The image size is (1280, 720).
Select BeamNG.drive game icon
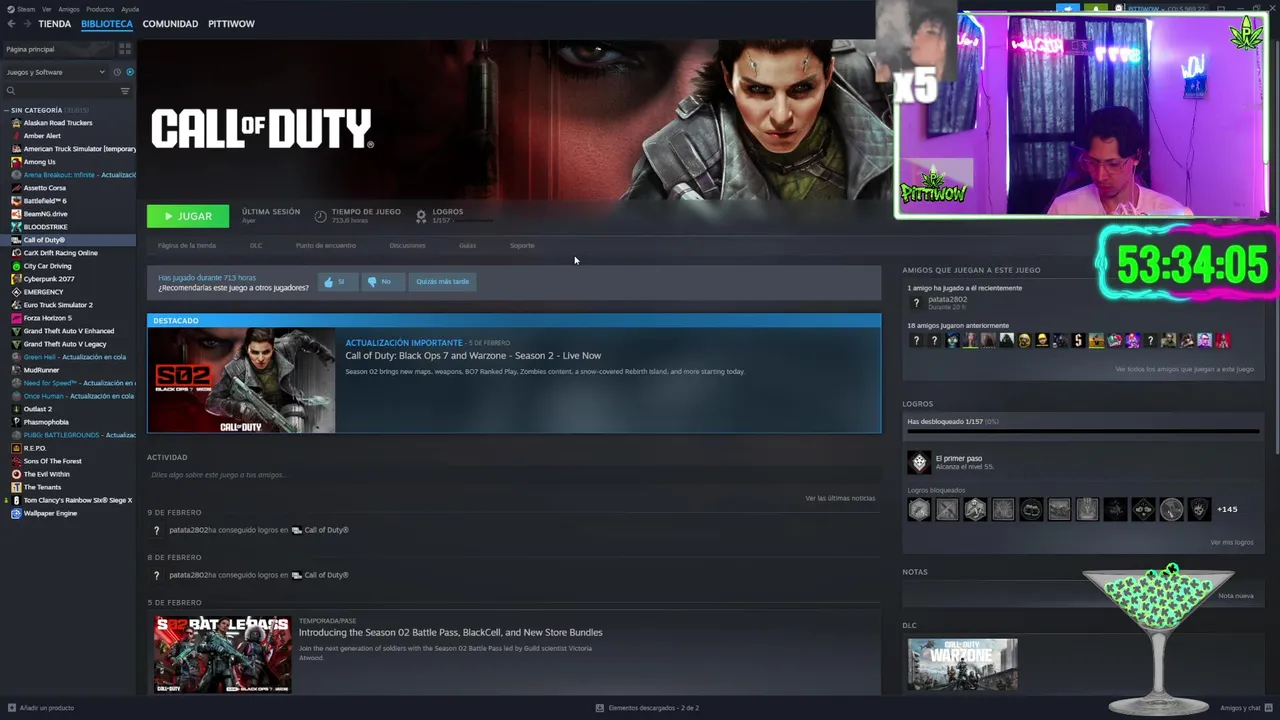click(x=16, y=214)
